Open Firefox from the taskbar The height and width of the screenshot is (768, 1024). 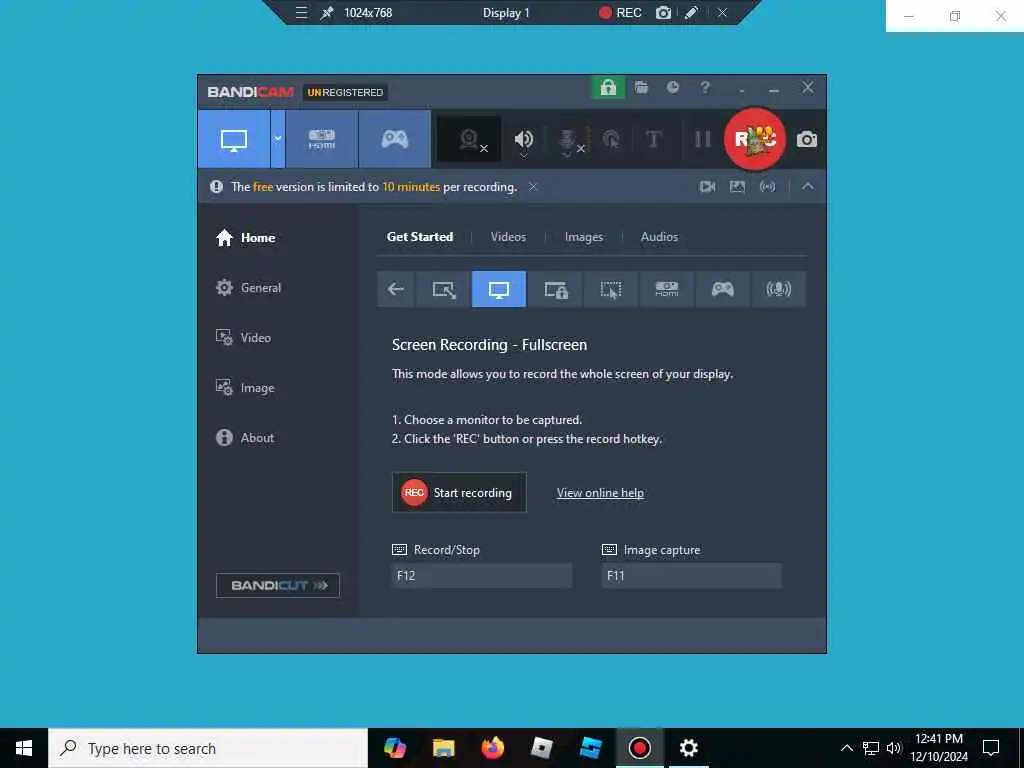click(x=492, y=748)
